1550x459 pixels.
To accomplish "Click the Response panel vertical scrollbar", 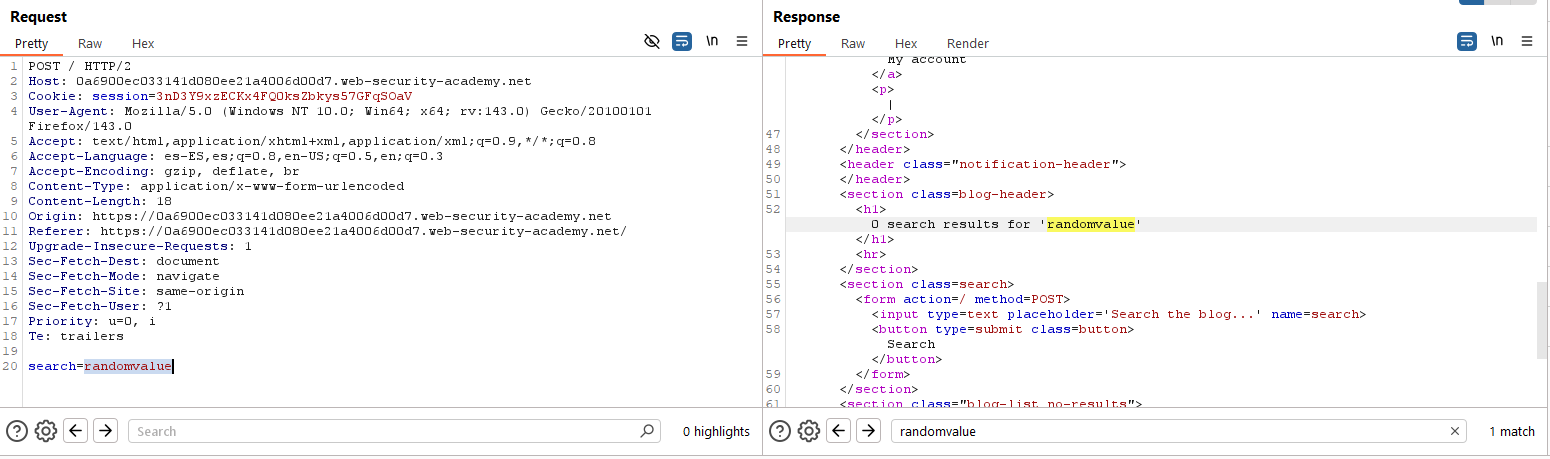I will pos(1543,320).
